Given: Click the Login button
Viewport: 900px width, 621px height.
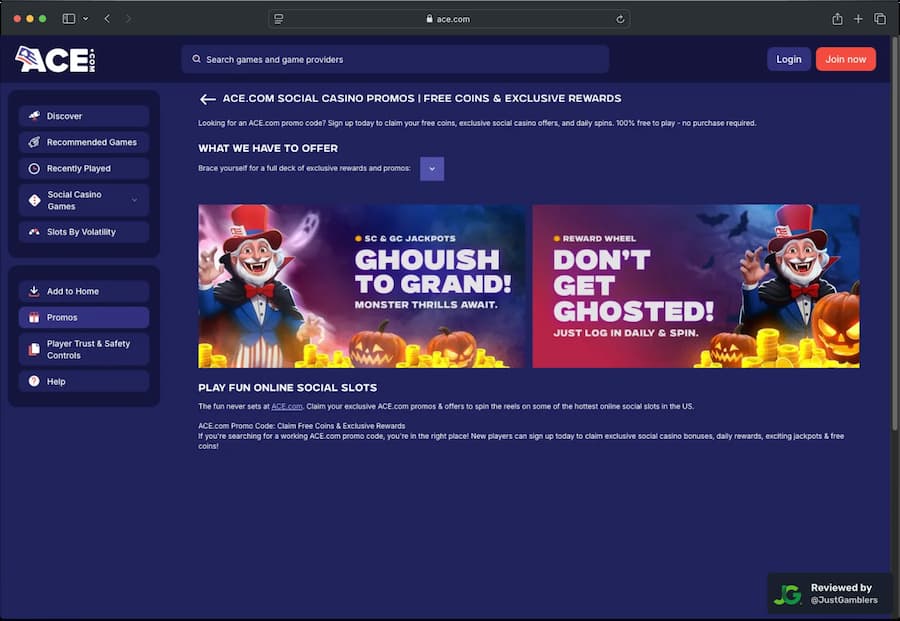Looking at the screenshot, I should [x=789, y=59].
